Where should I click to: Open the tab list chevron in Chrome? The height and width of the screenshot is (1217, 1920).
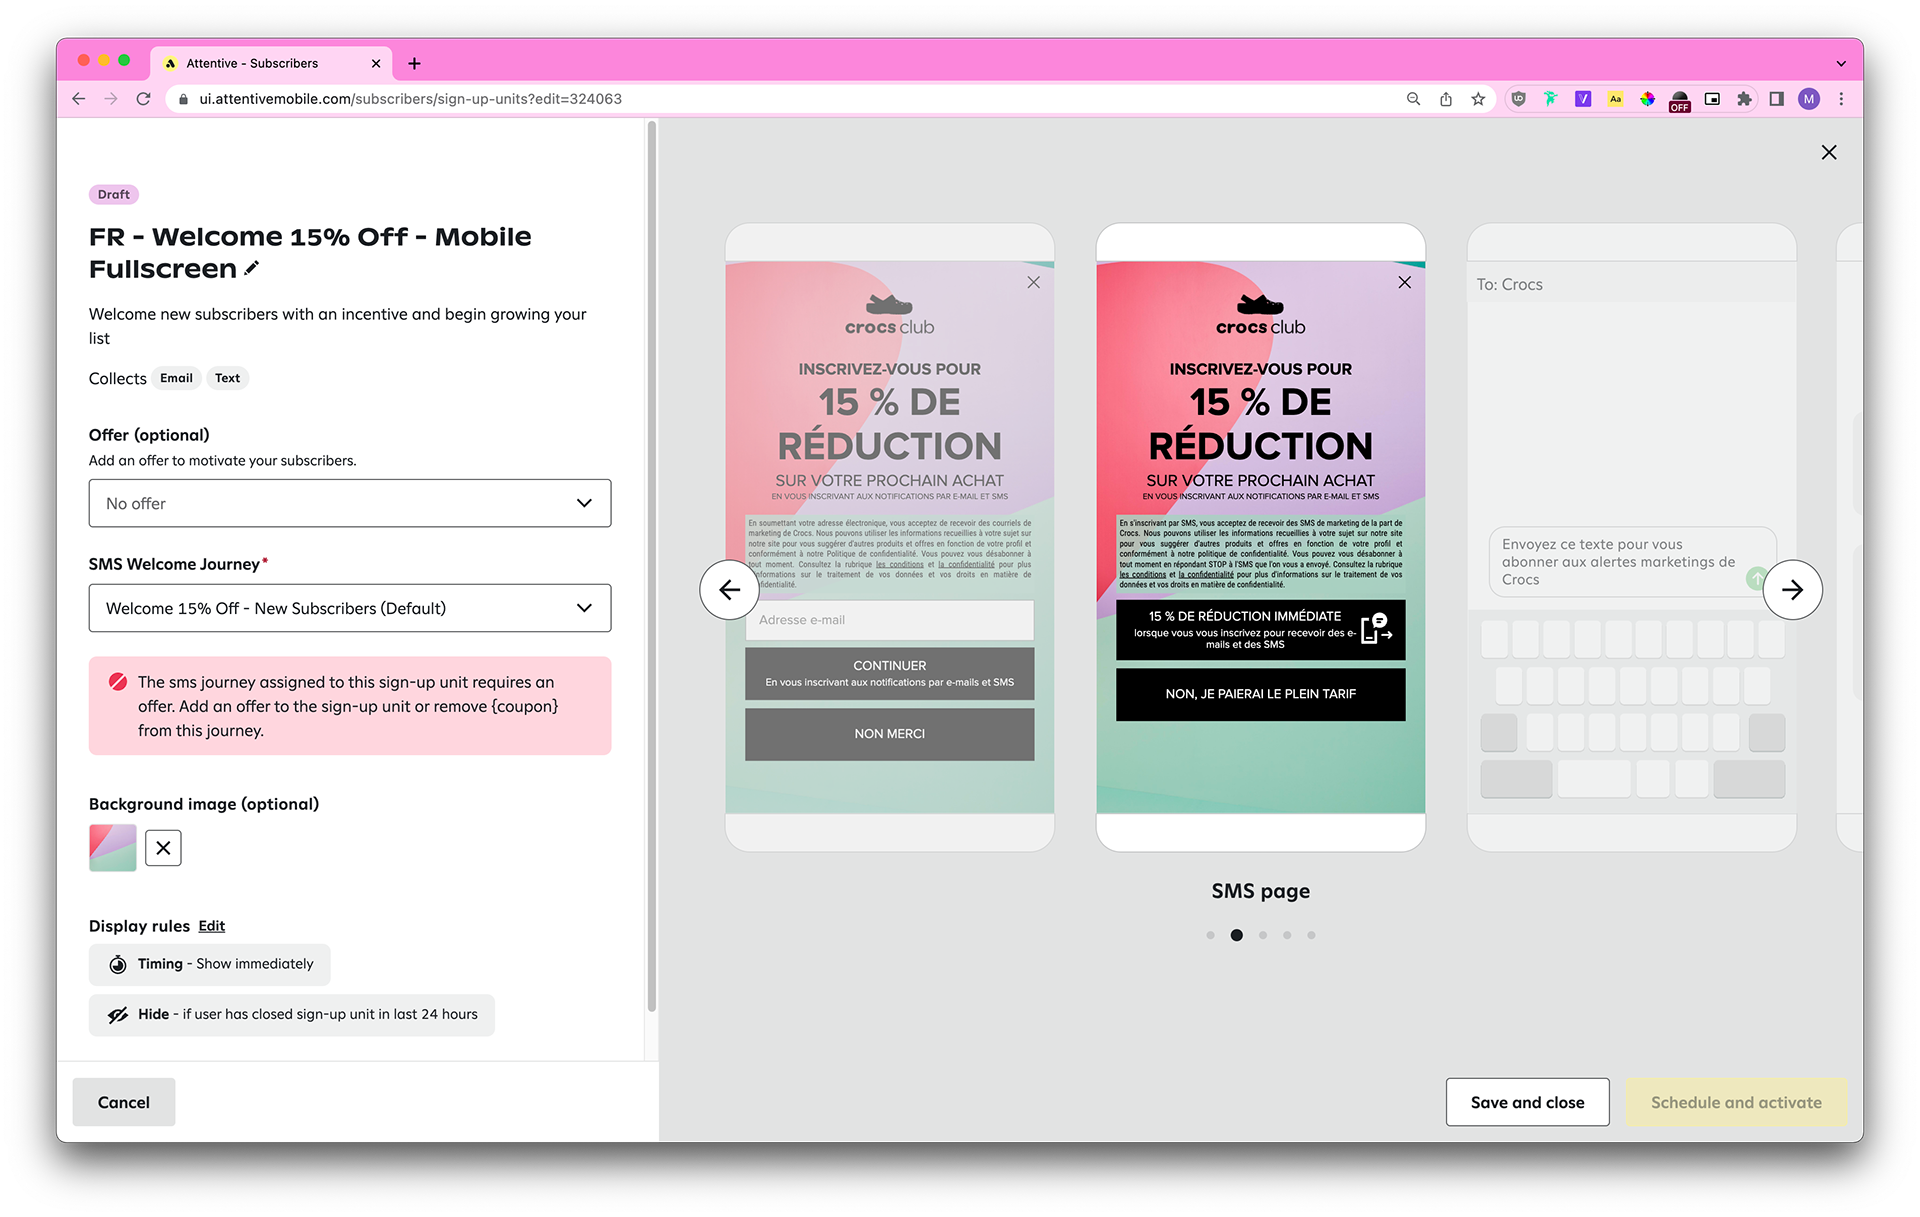[1841, 63]
